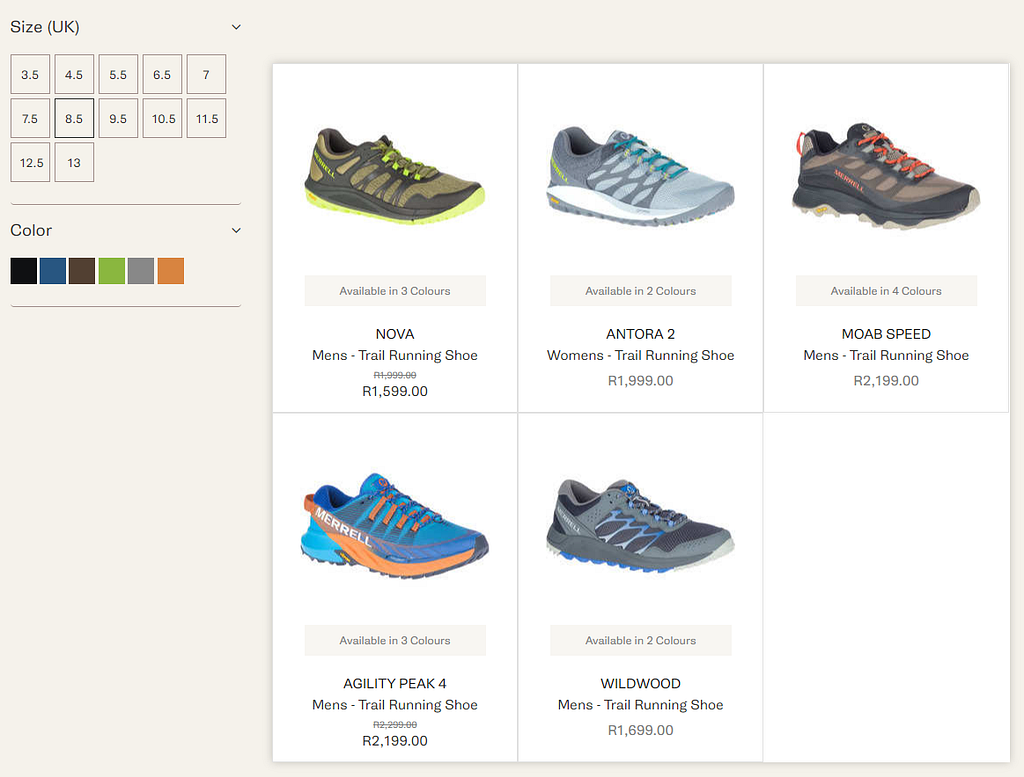The image size is (1024, 777).
Task: Select UK size 9.5 filter
Action: (118, 118)
